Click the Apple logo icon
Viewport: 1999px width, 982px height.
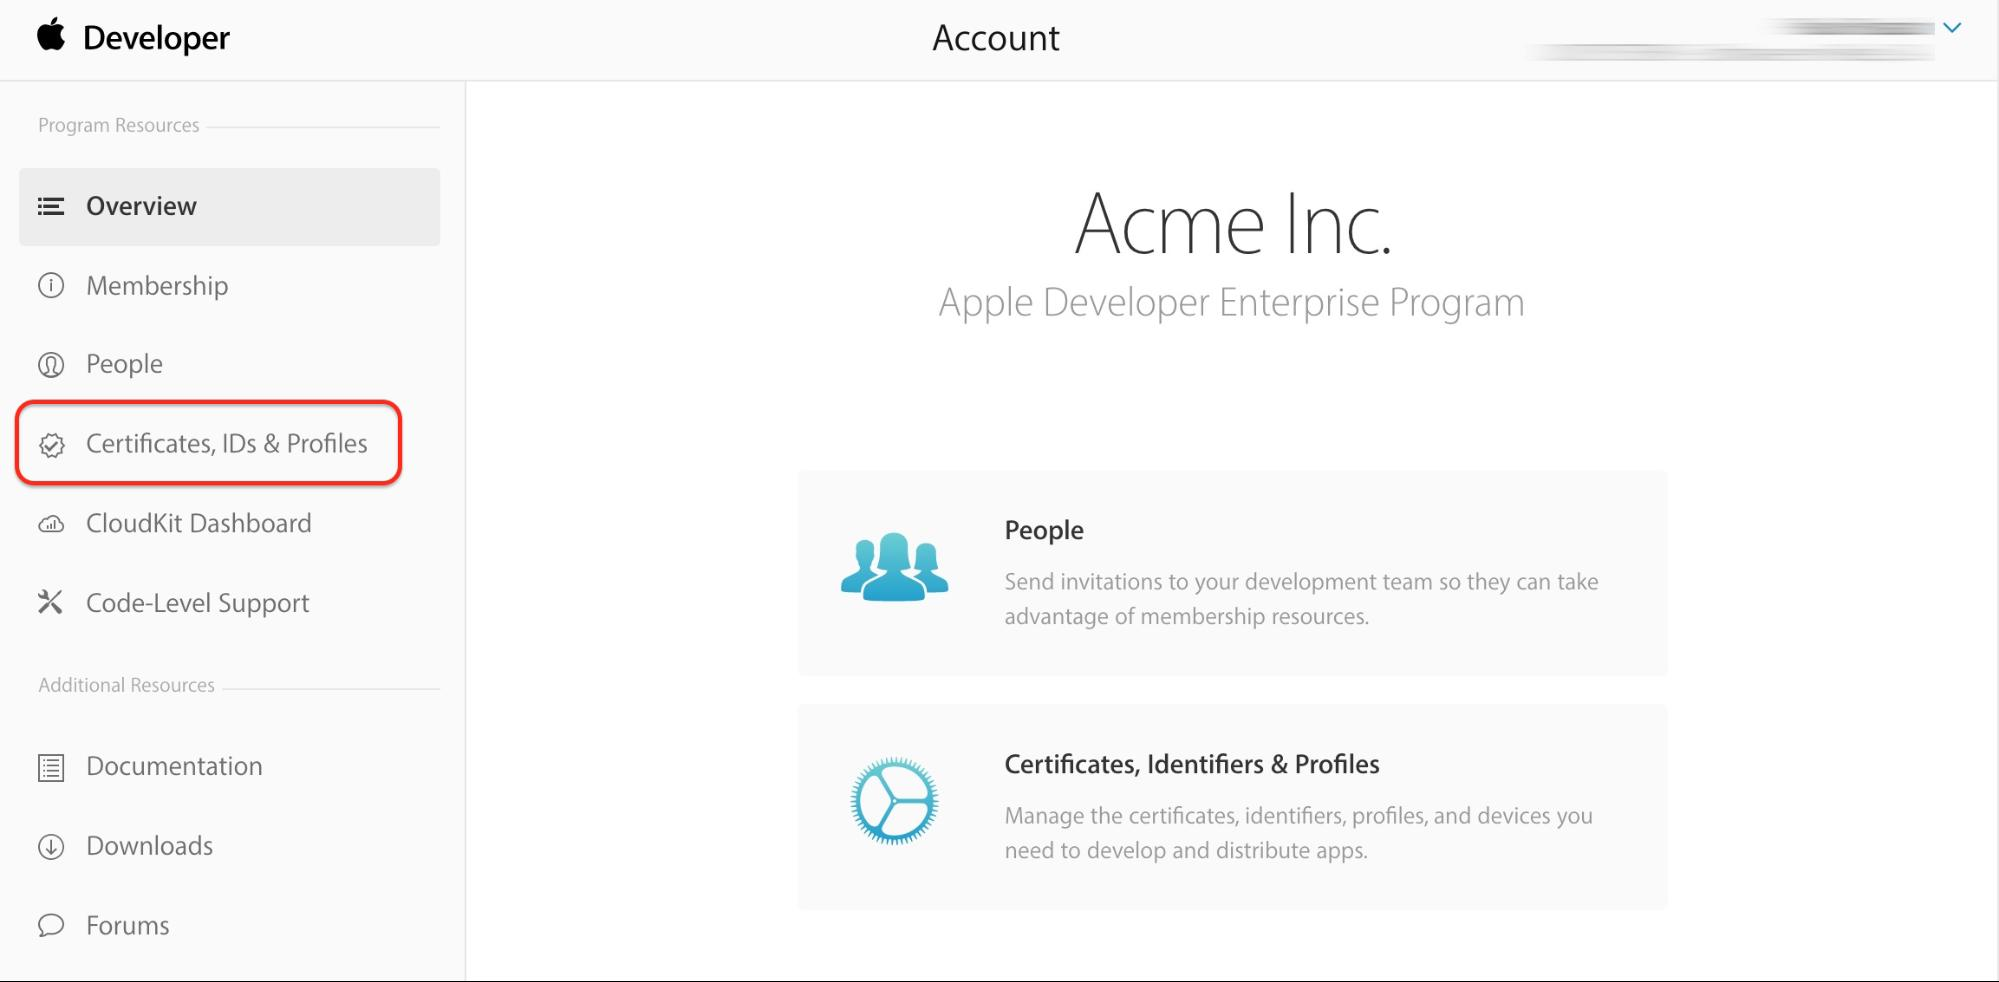pyautogui.click(x=51, y=35)
